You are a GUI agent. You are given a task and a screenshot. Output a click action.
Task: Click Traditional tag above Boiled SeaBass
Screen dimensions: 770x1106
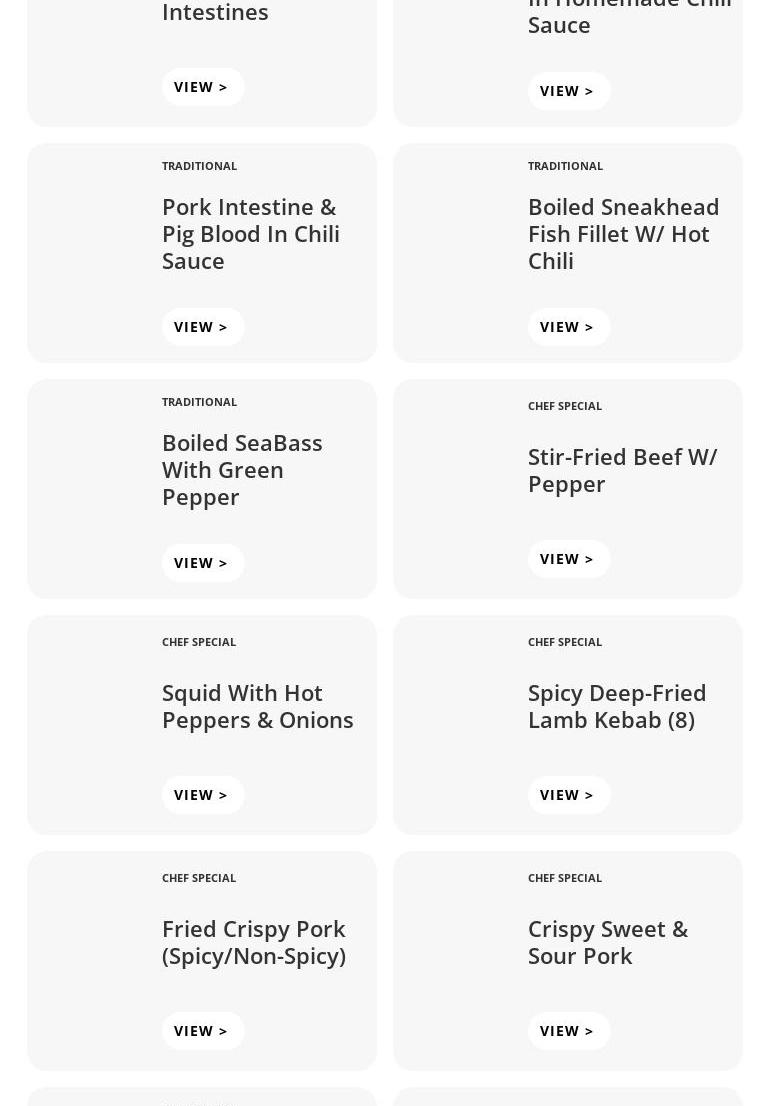coord(199,402)
